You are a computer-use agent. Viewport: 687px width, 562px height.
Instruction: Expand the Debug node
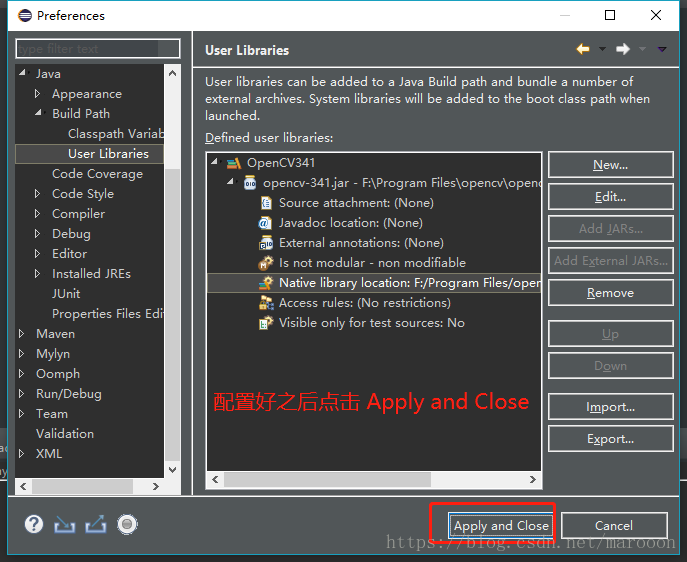click(x=37, y=233)
